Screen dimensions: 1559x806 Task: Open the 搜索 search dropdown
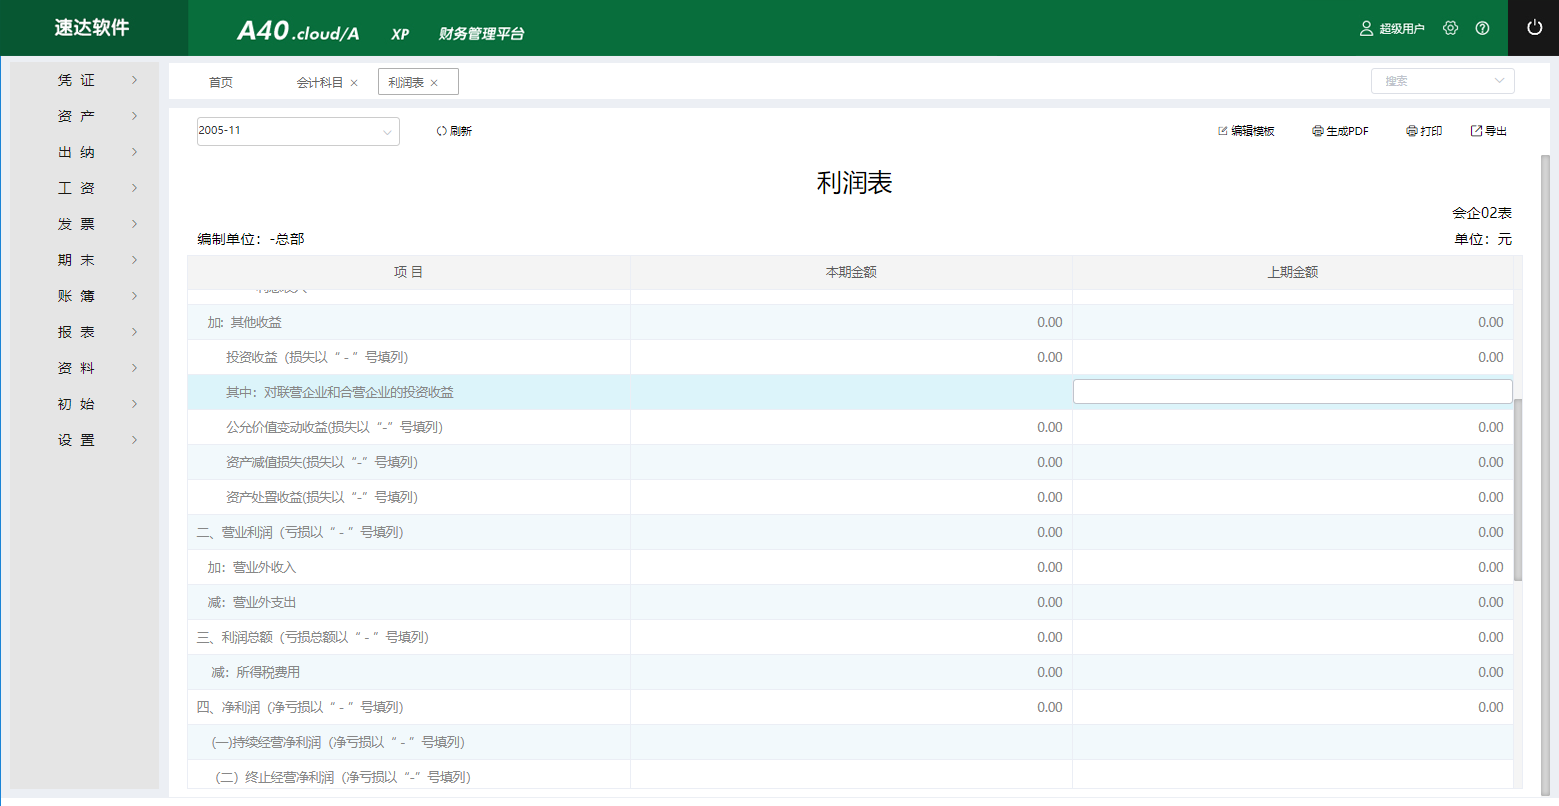pos(1442,81)
